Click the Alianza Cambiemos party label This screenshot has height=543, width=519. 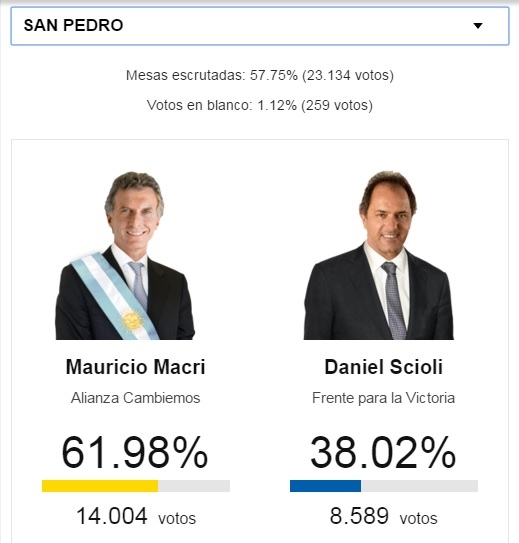[135, 398]
